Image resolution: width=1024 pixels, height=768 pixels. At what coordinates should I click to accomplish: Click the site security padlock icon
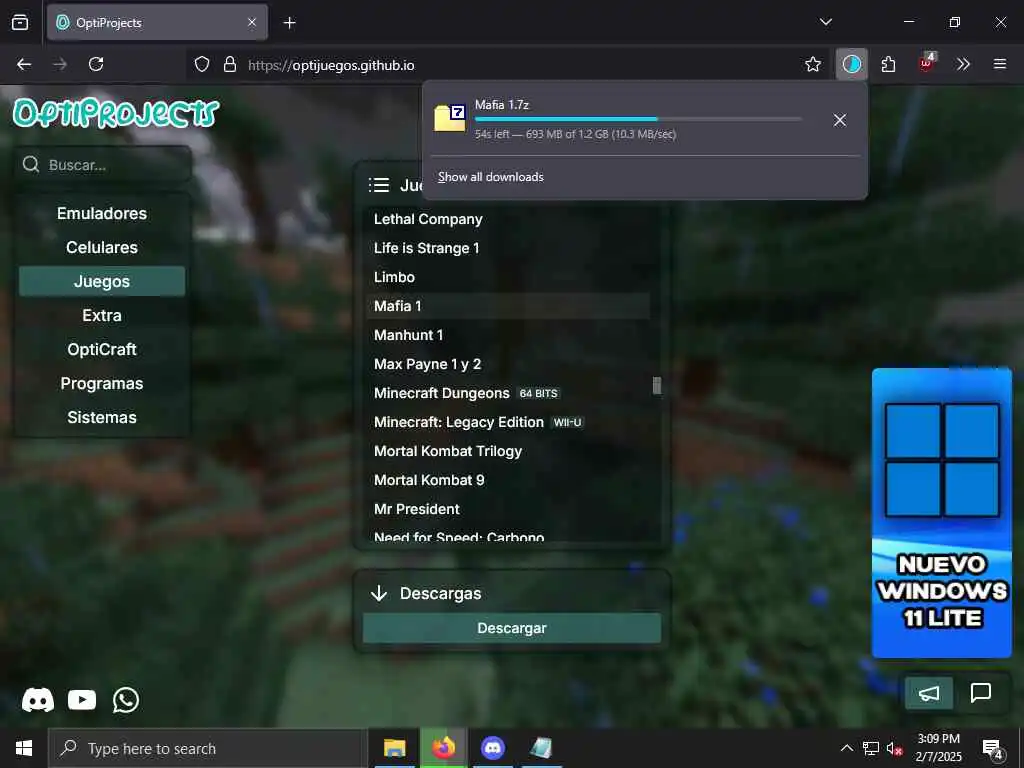229,64
